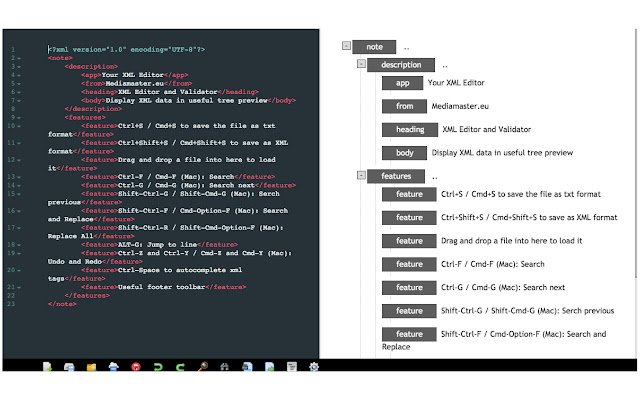640x400 pixels.
Task: Select the body tag box in tree
Action: point(404,153)
